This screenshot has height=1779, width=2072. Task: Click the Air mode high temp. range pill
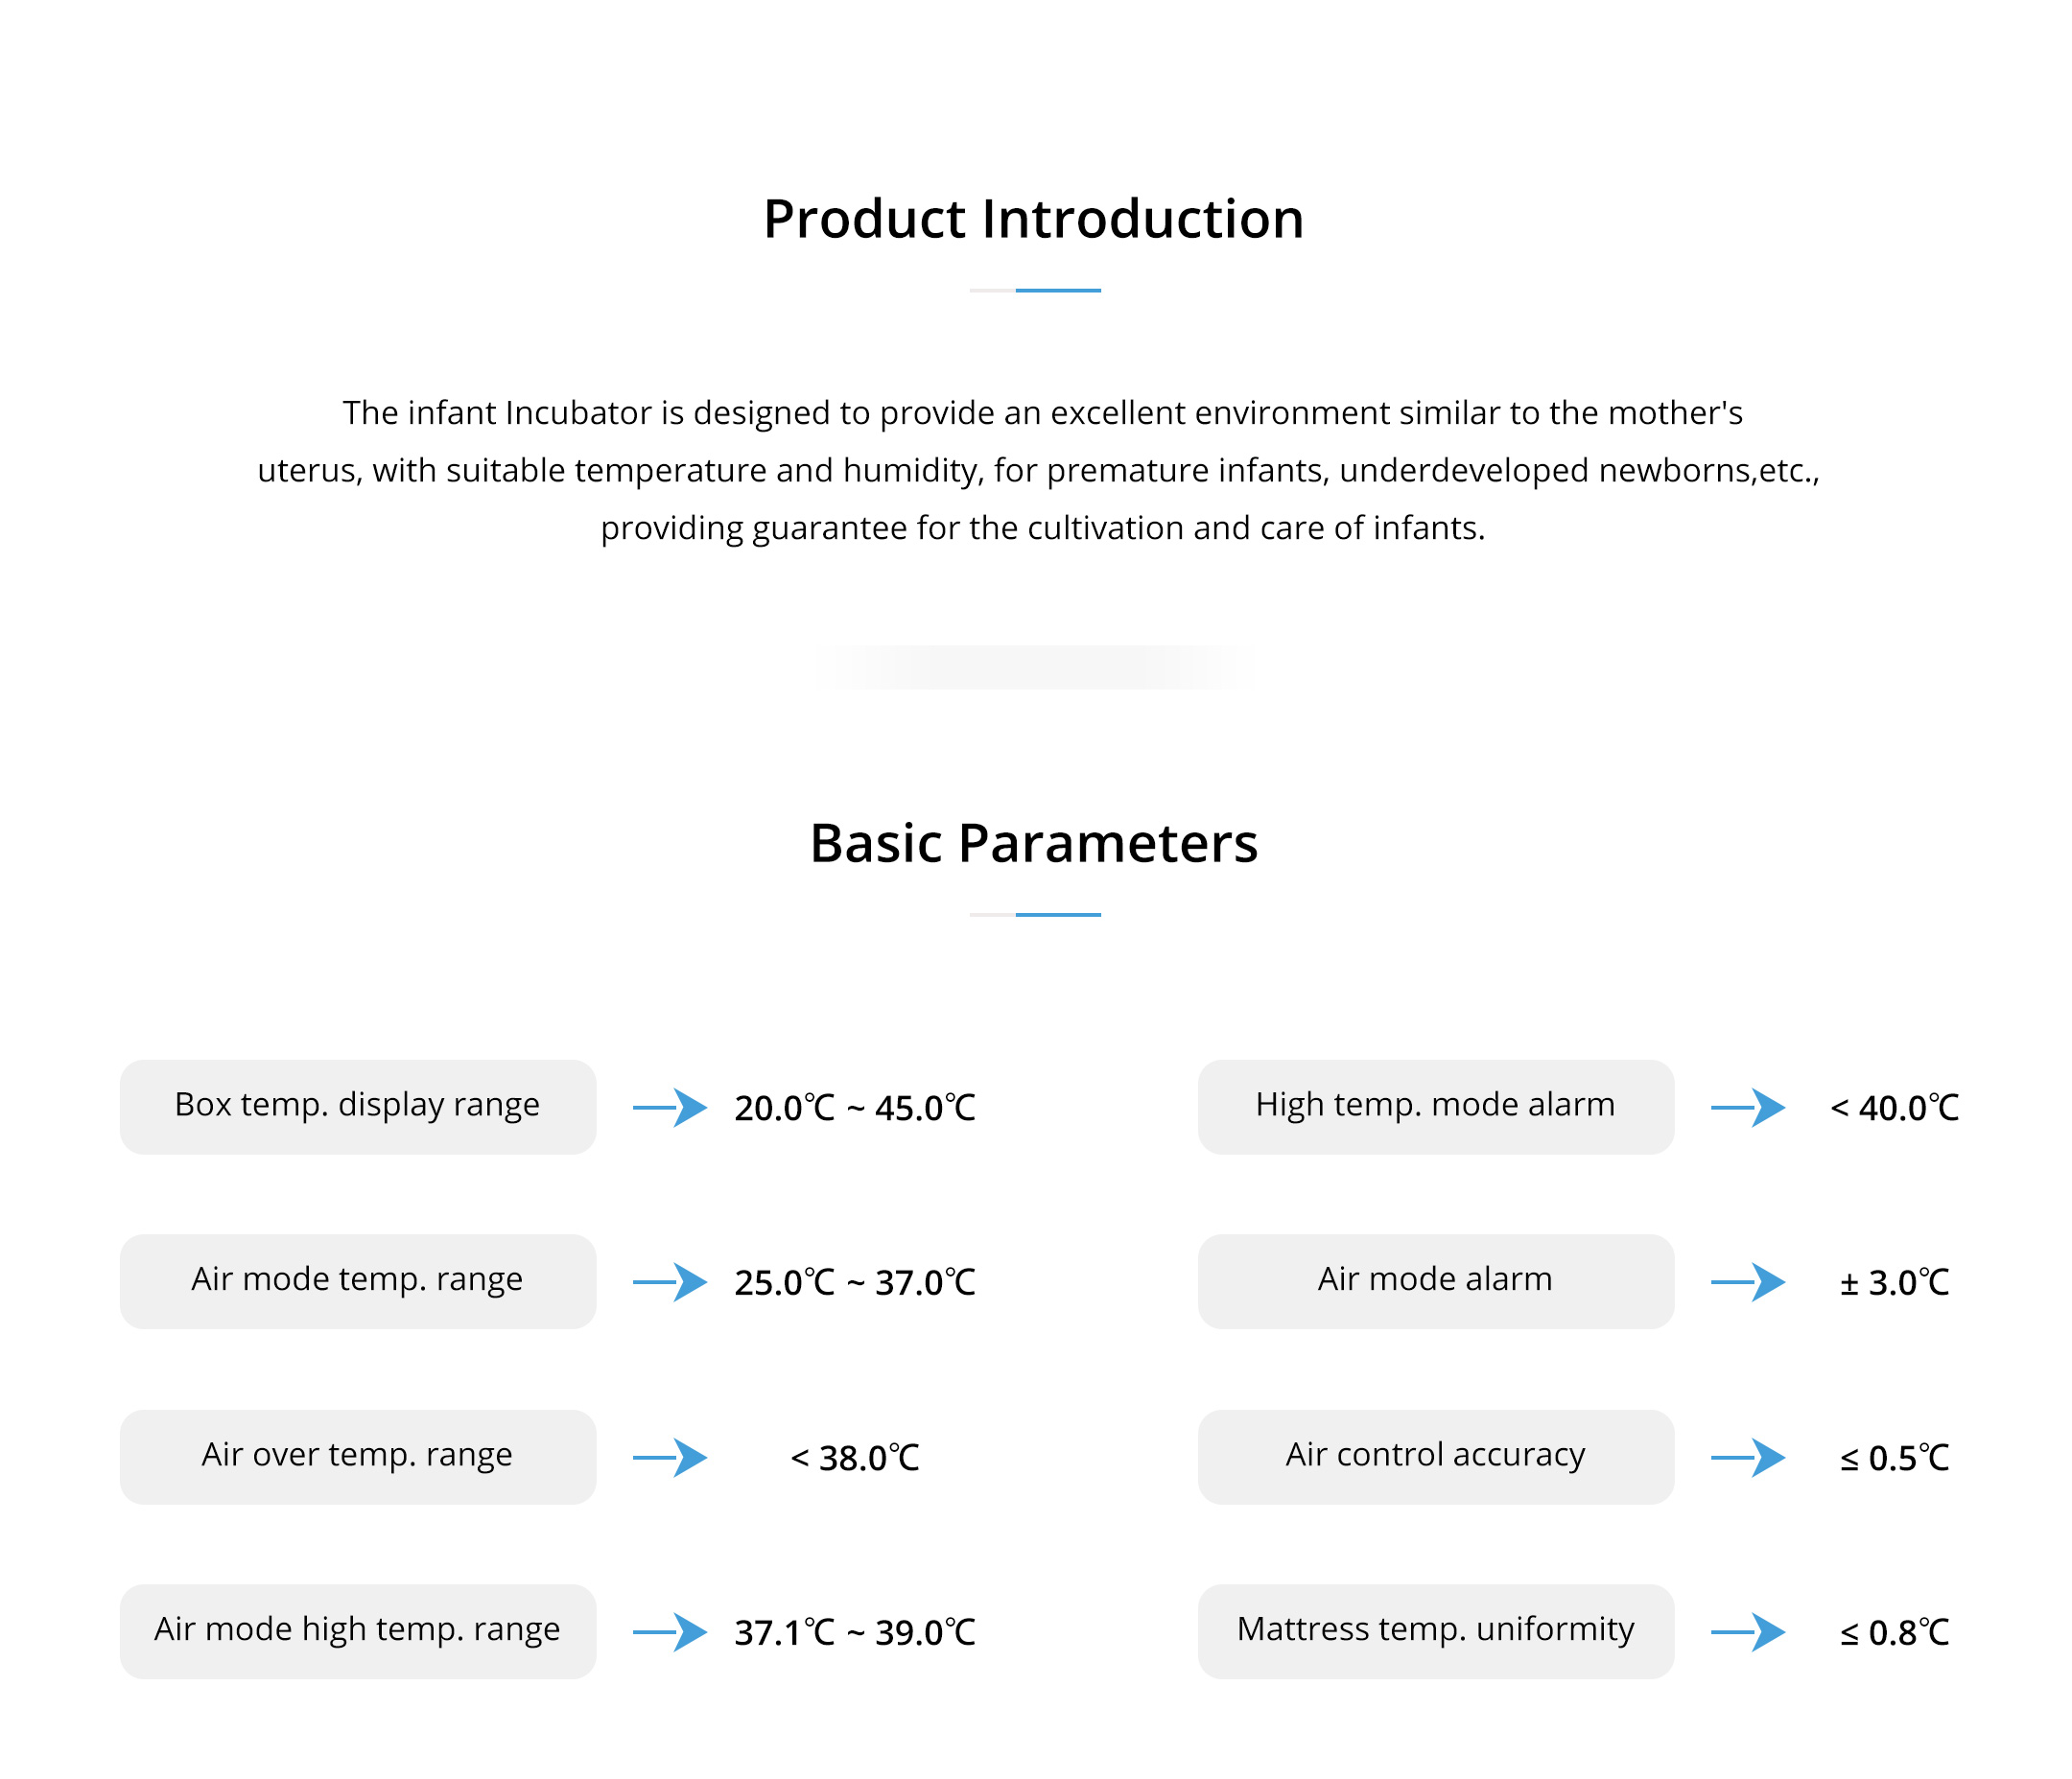(358, 1631)
